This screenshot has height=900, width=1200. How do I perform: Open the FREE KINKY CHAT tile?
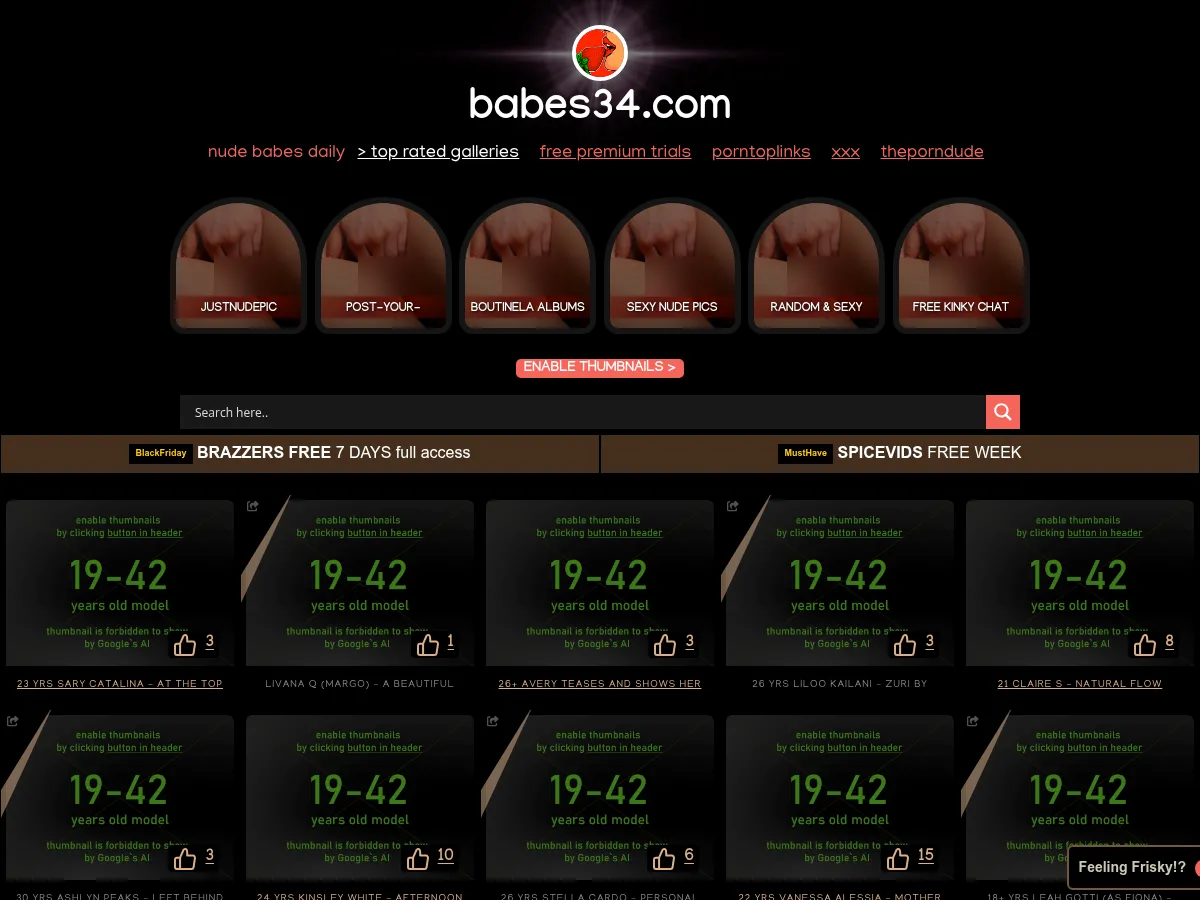pyautogui.click(x=961, y=265)
